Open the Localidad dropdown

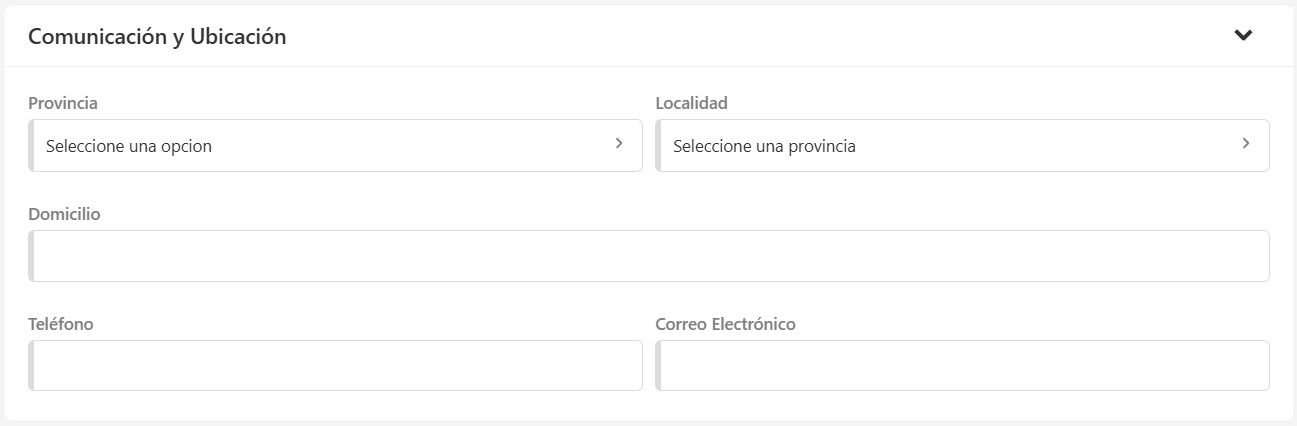pos(962,146)
